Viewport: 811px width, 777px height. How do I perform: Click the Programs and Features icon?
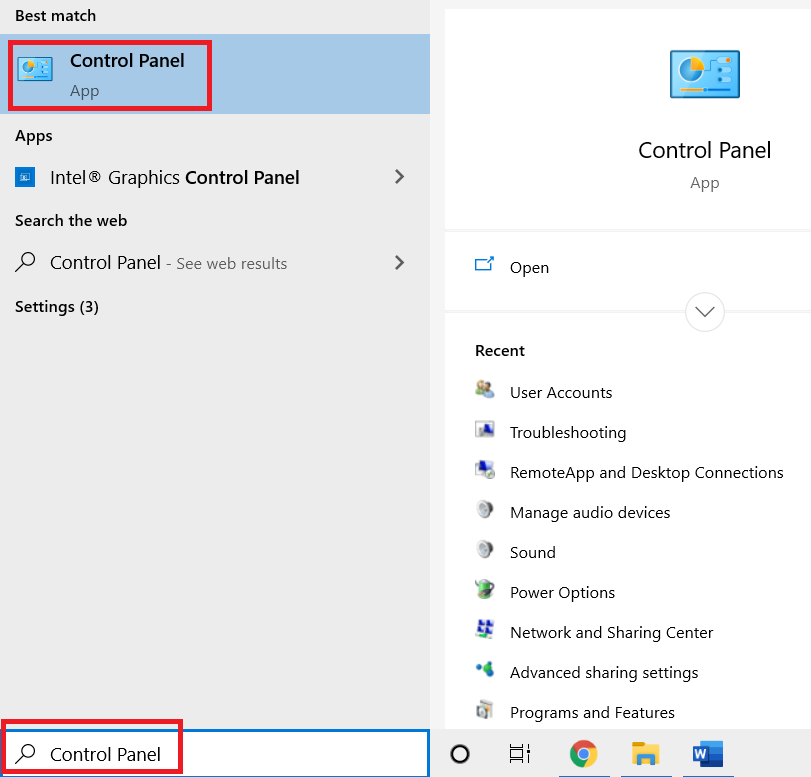tap(485, 709)
